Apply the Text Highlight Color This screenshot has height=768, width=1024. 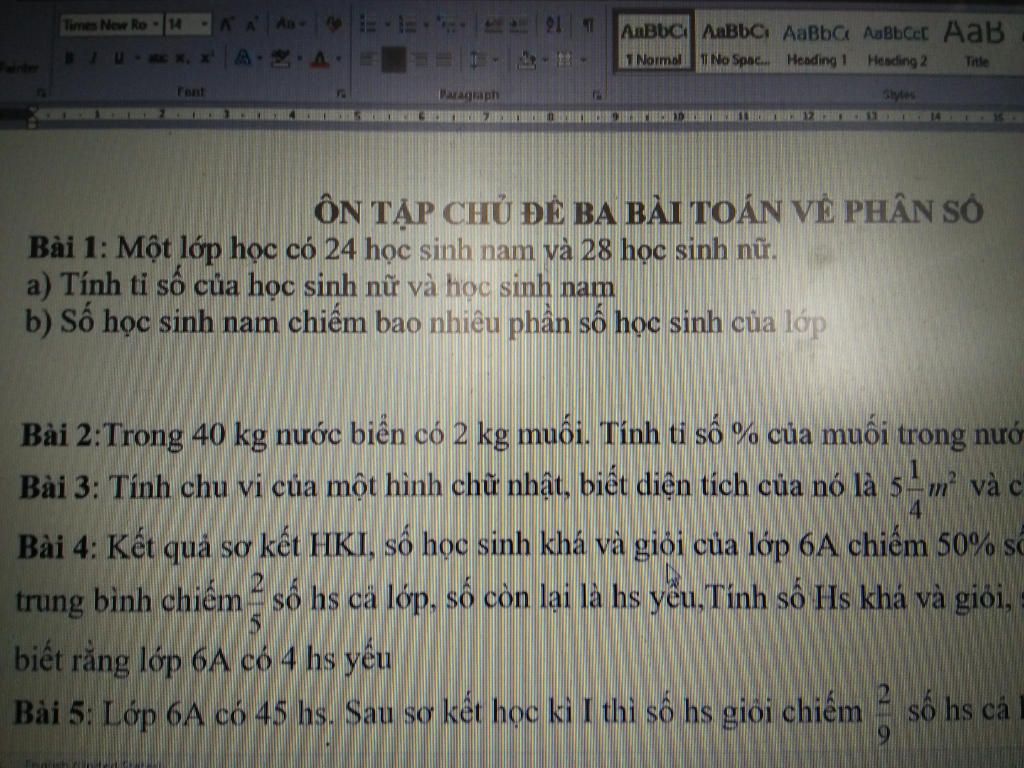[281, 58]
